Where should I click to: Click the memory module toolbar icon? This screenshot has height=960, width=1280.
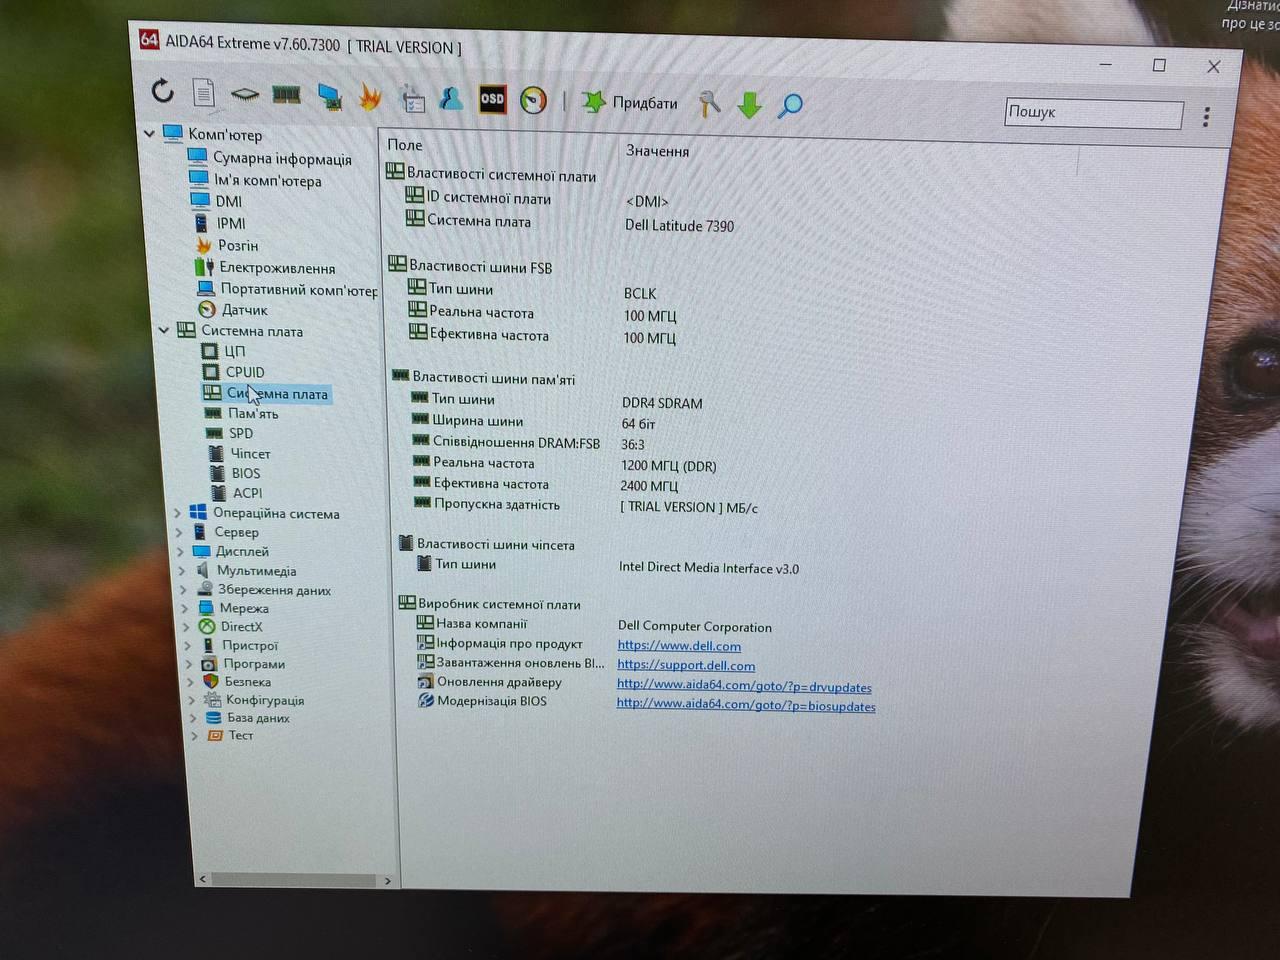pos(287,95)
